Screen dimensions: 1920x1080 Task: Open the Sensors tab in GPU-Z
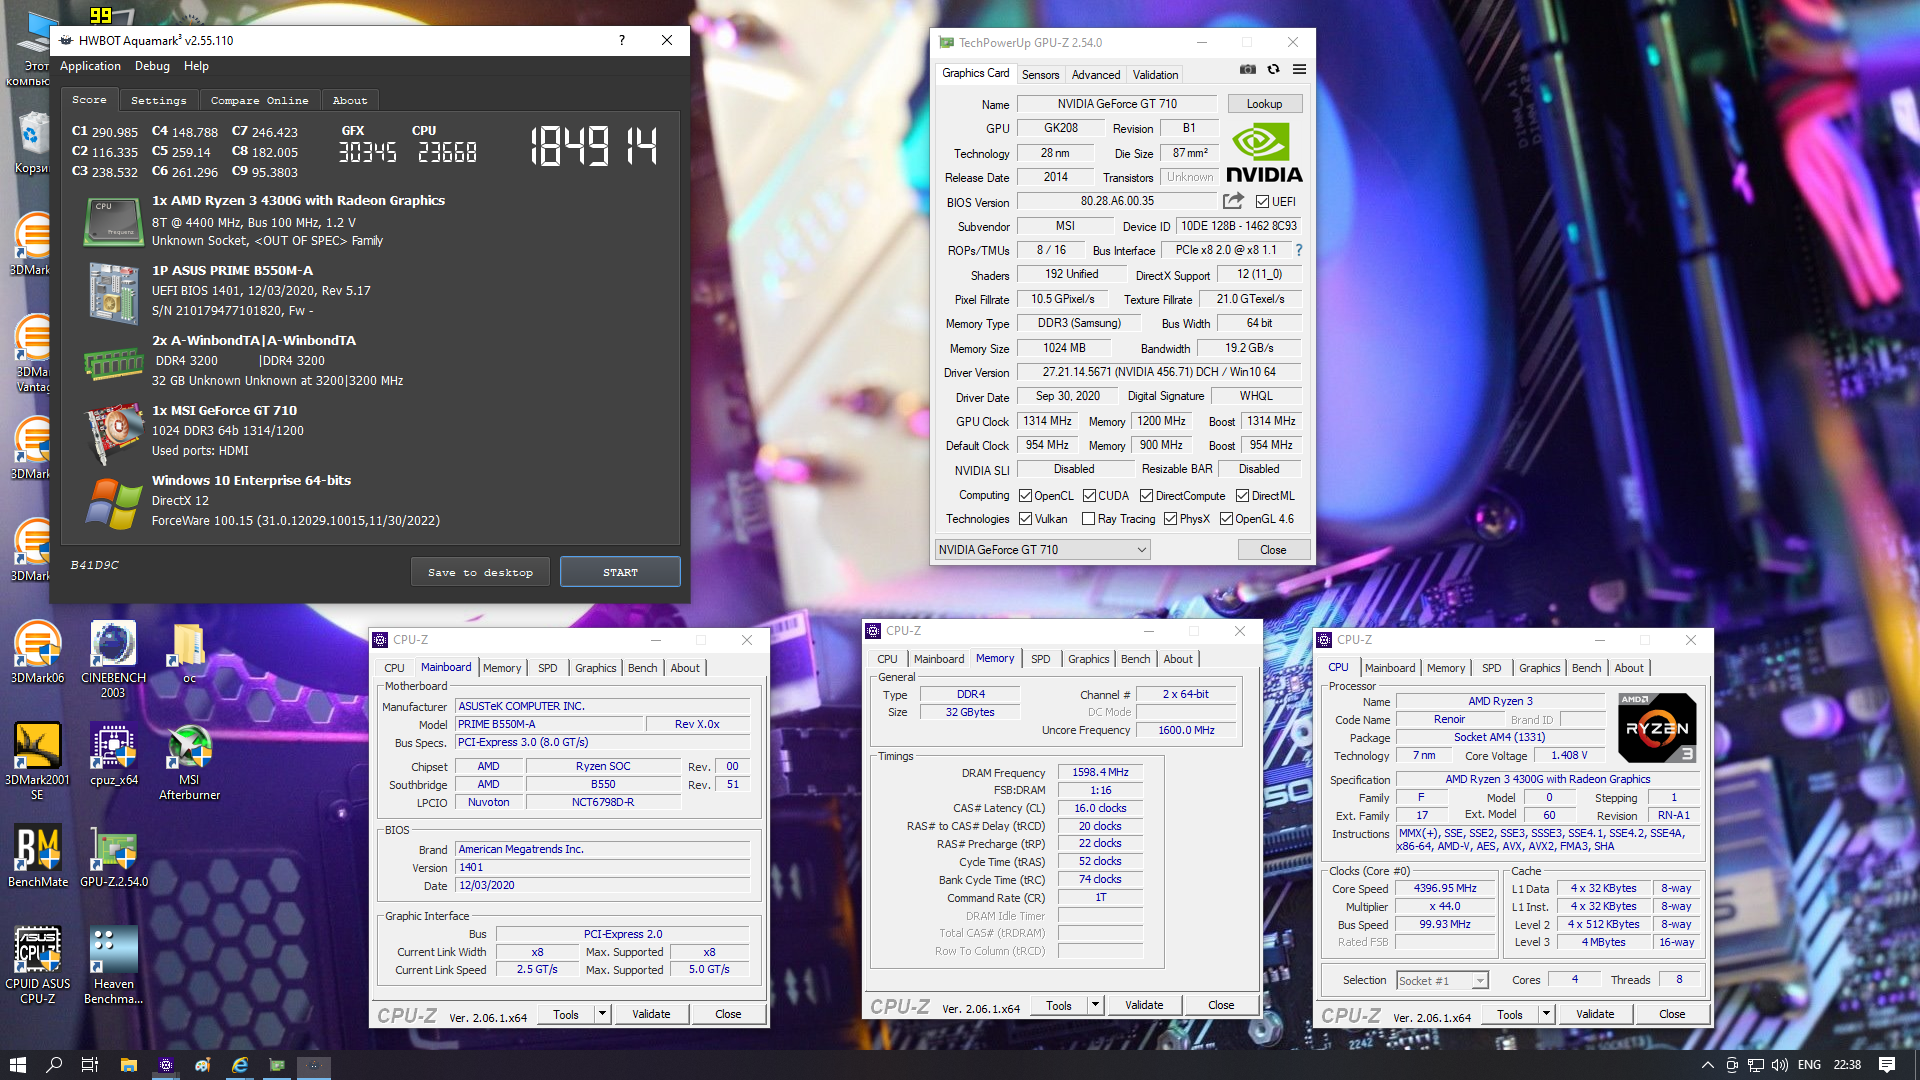point(1040,75)
